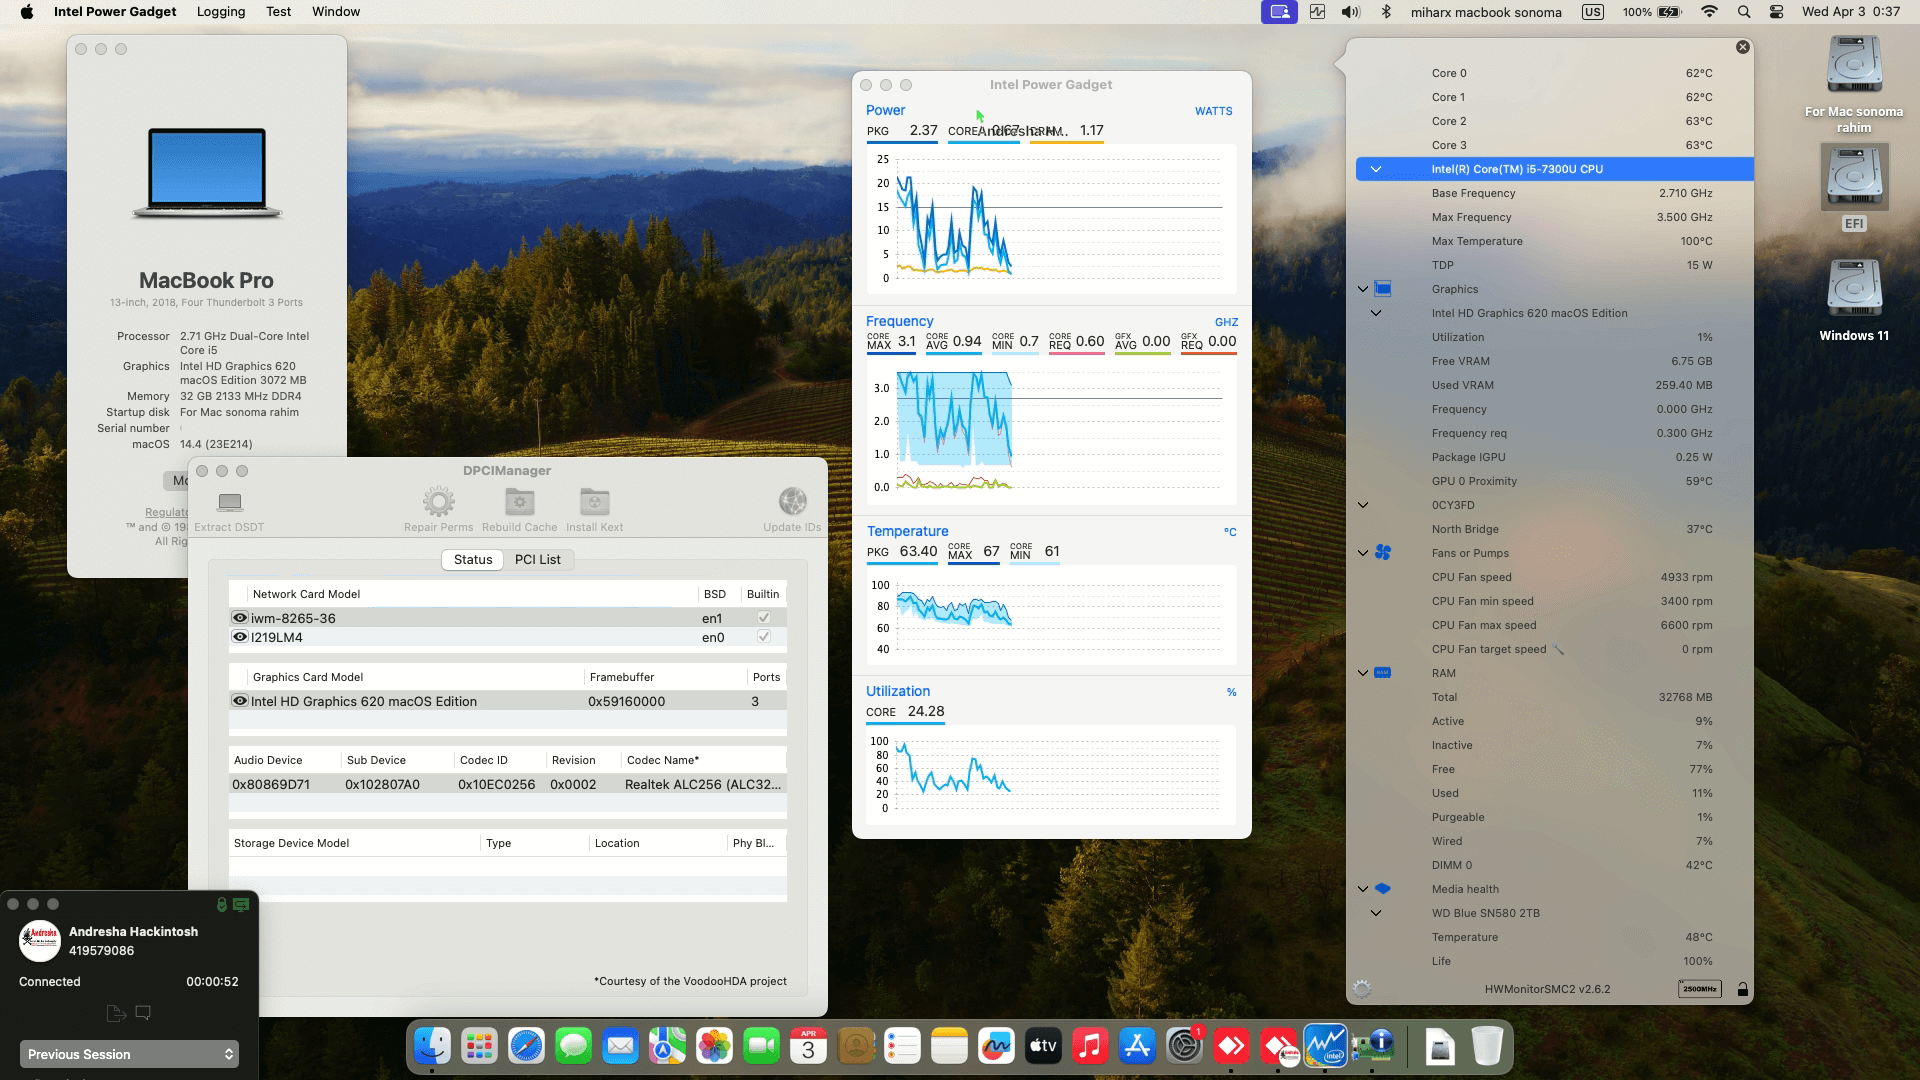Toggle visibility eye for iwm-8265-36 card
Image resolution: width=1920 pixels, height=1080 pixels.
[239, 617]
